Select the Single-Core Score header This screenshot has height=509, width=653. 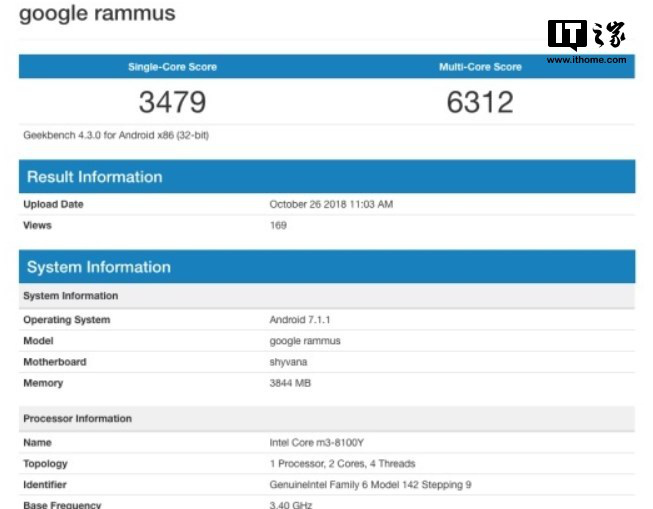point(172,67)
